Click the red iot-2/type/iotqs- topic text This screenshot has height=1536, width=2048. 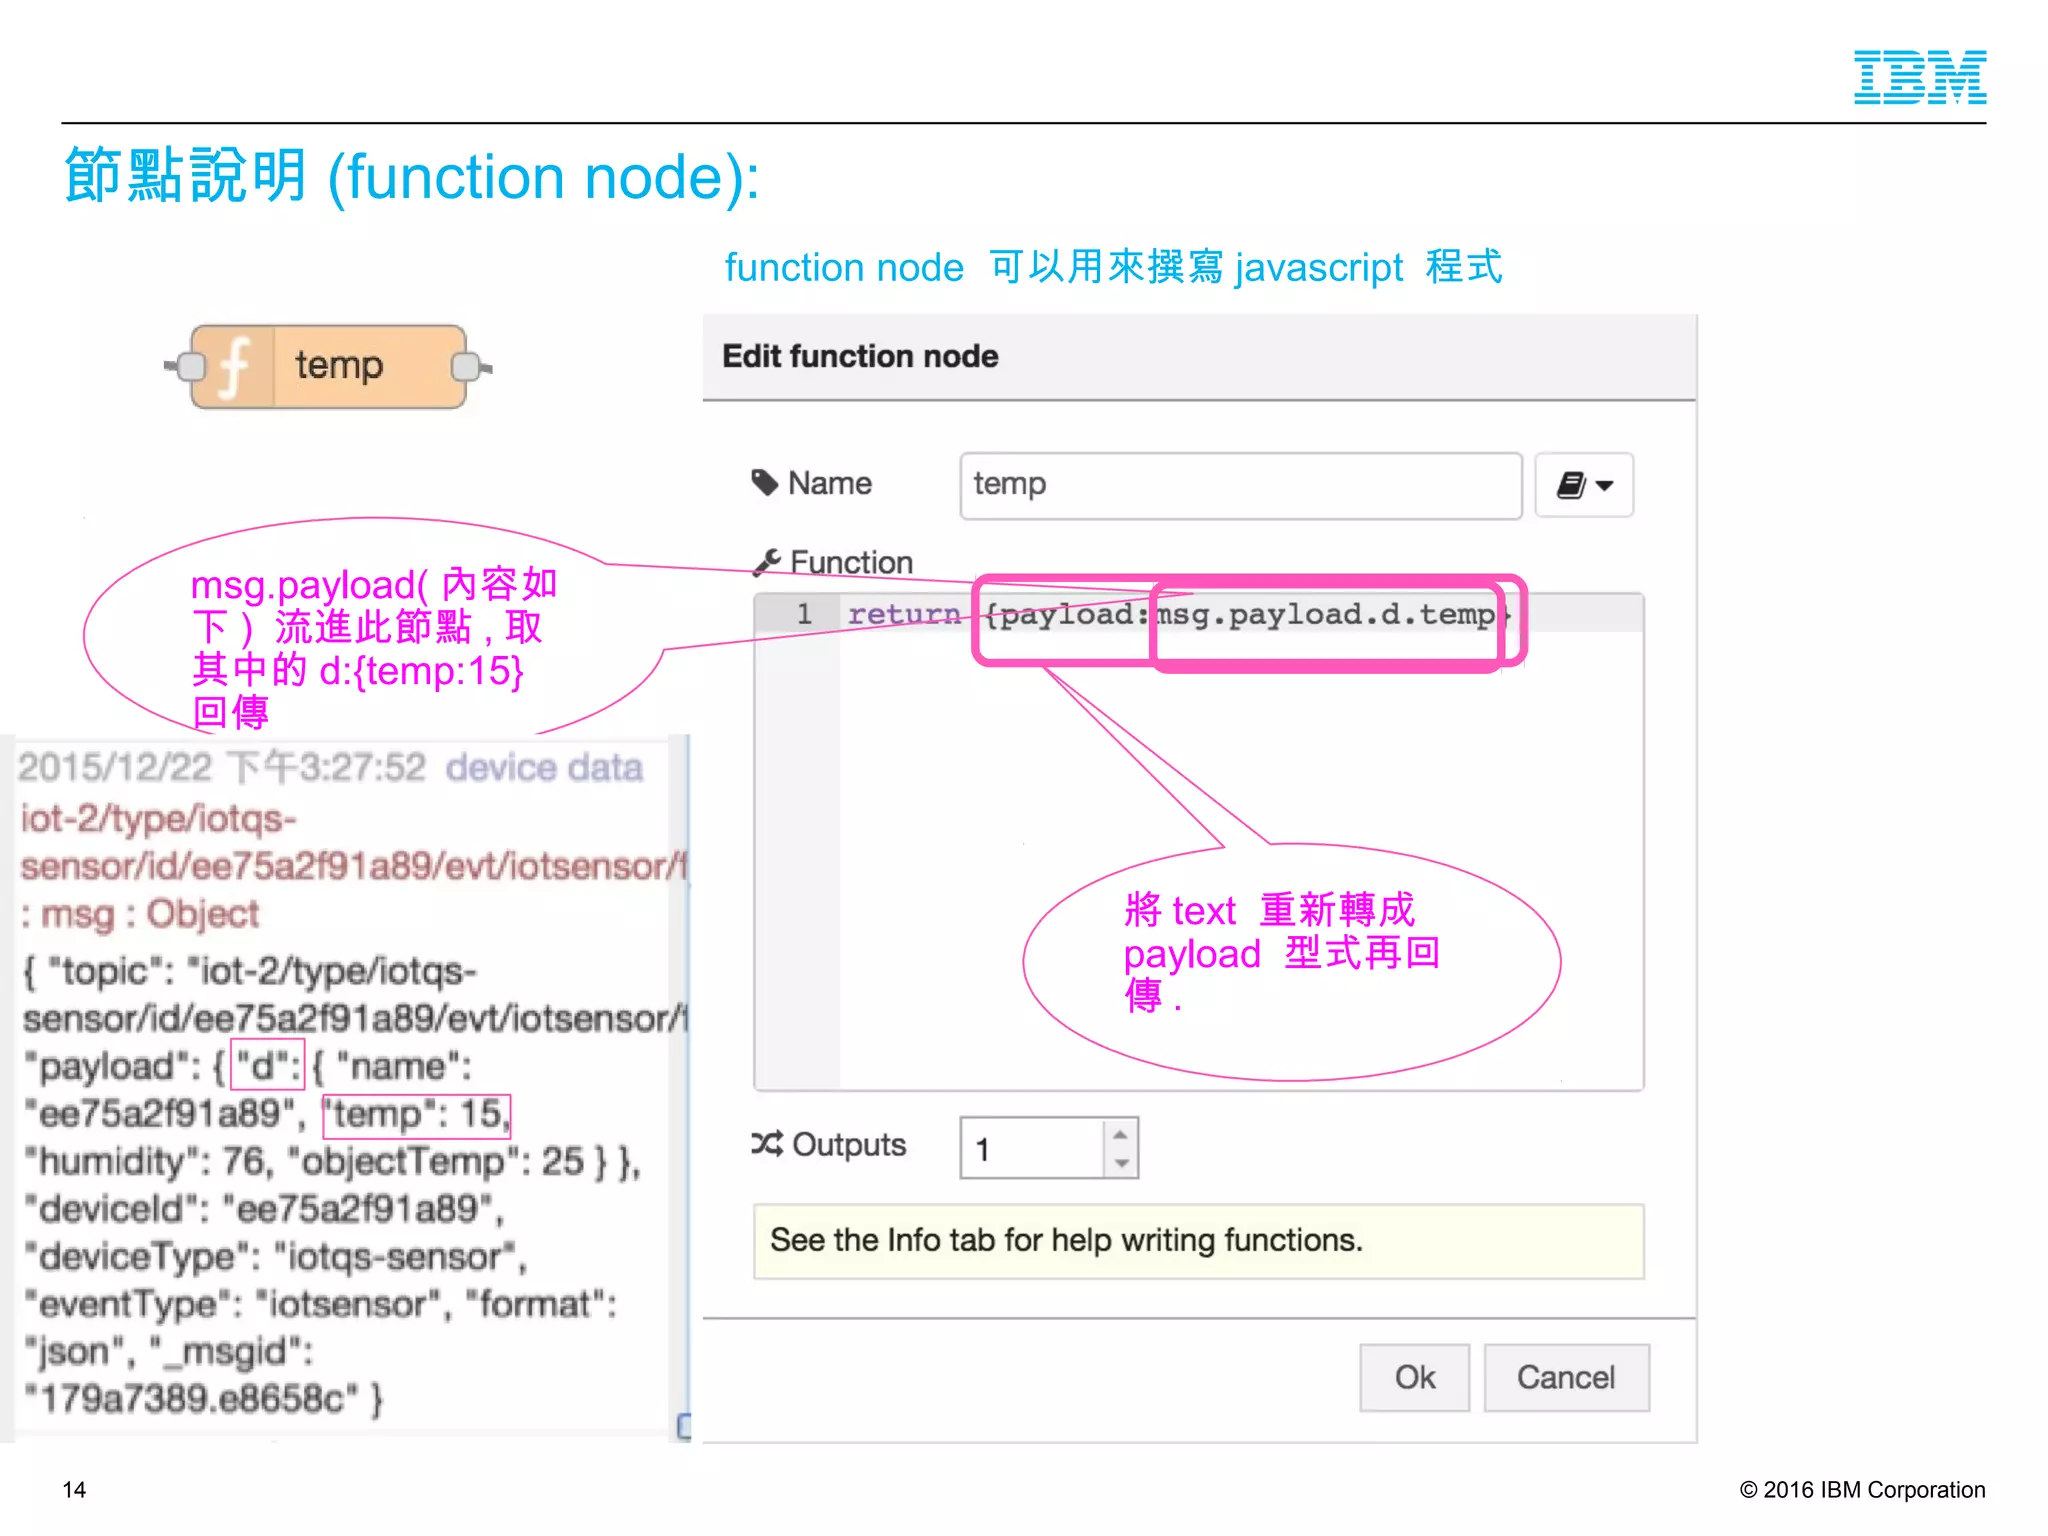pyautogui.click(x=159, y=819)
